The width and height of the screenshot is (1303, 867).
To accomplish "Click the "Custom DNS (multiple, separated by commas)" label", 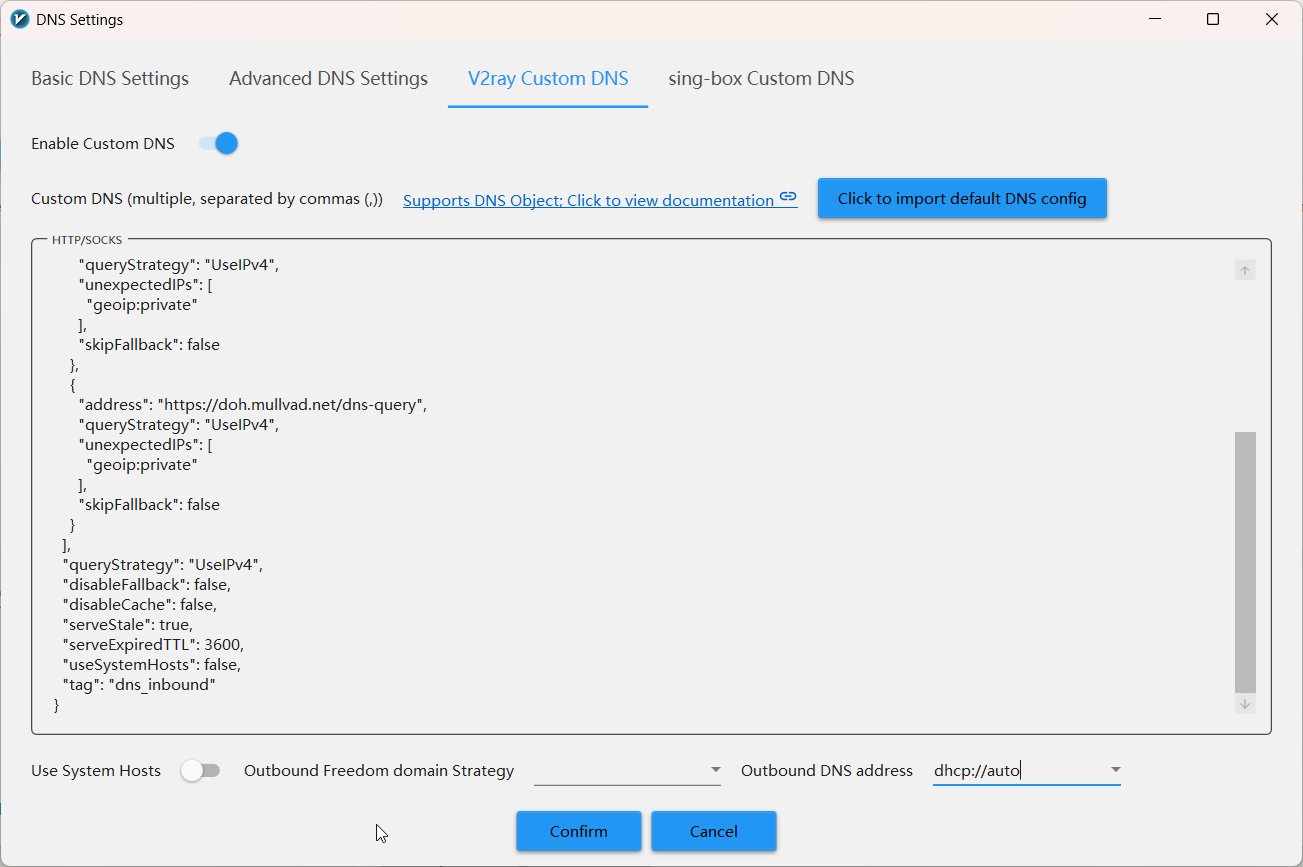I will tap(207, 199).
